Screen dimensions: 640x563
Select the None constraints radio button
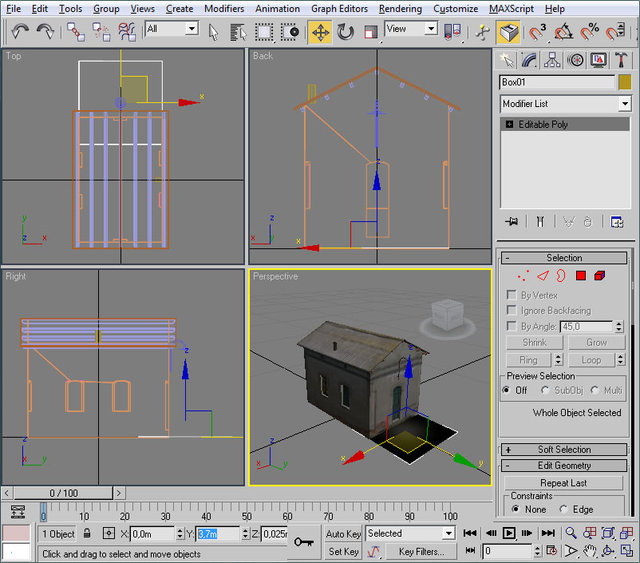(x=516, y=509)
